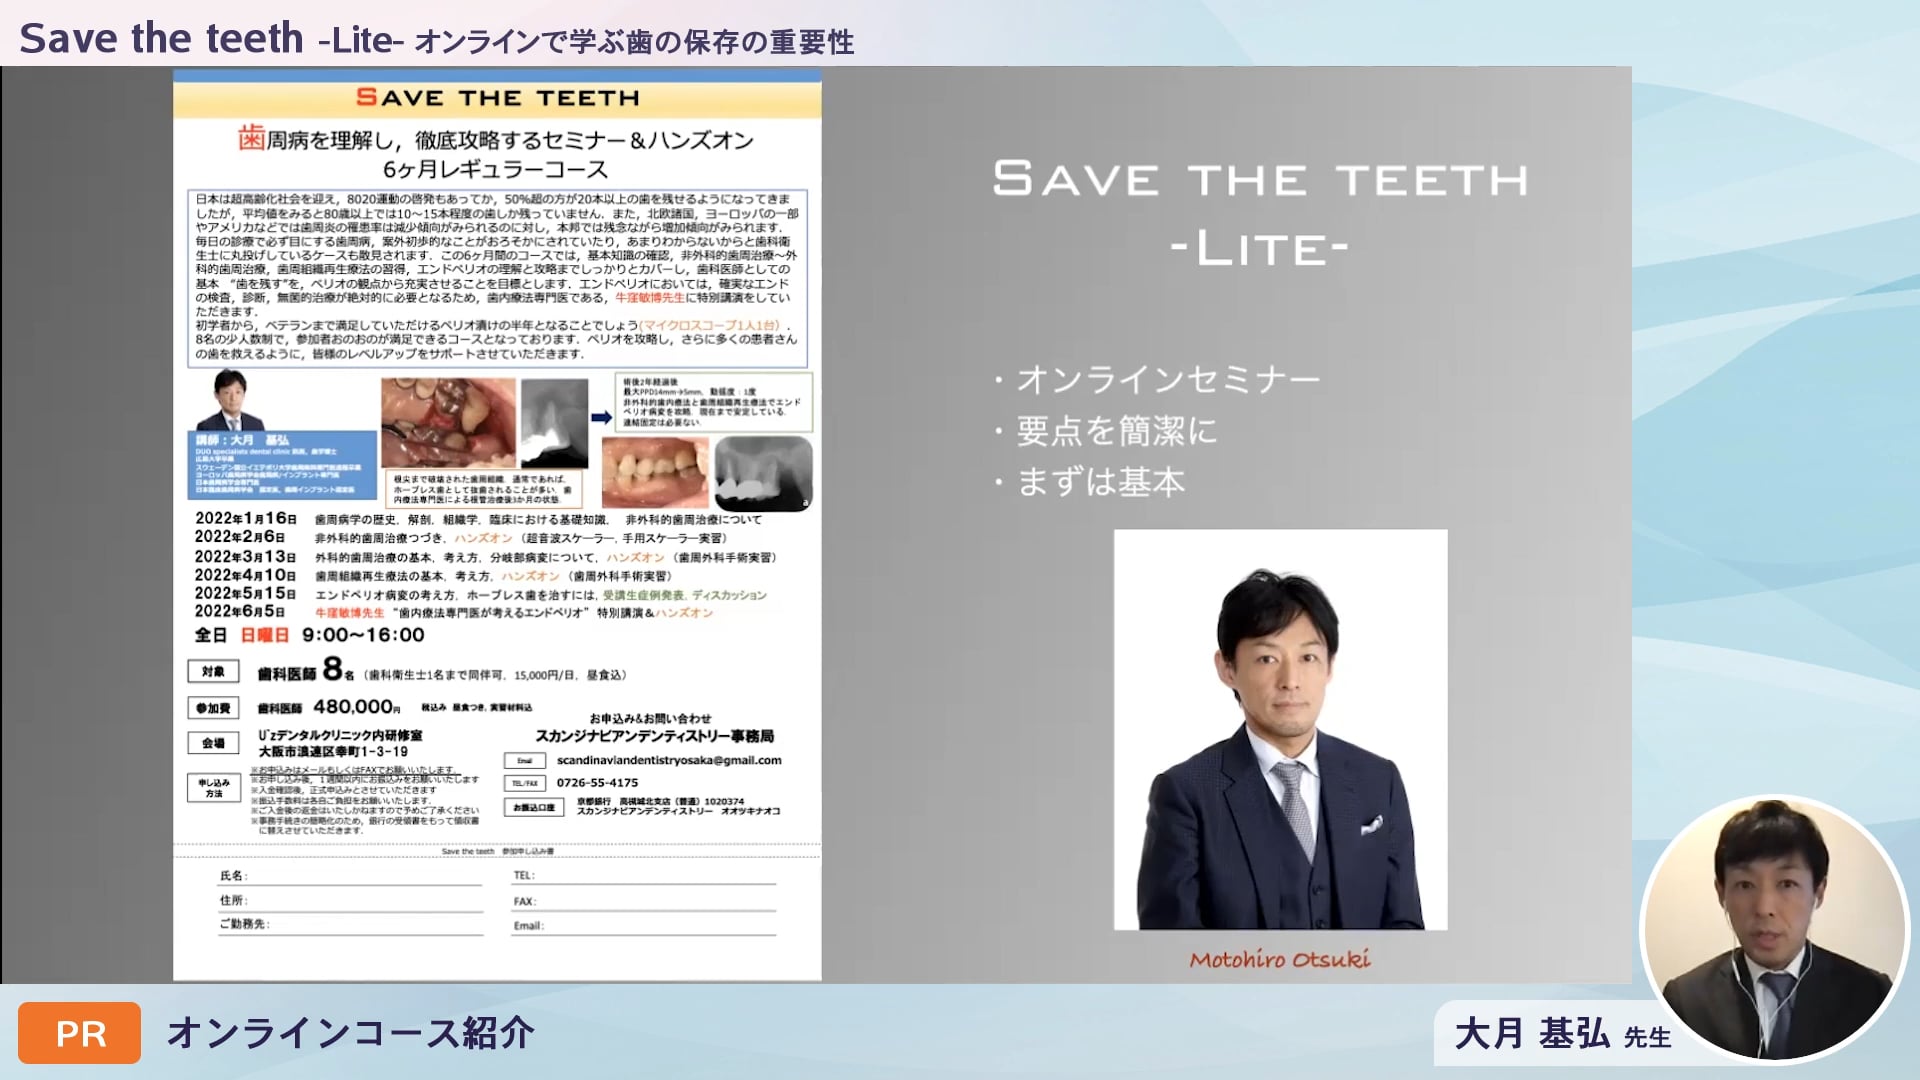Screen dimensions: 1920x1080
Task: Click the speaker name '大月 基弘 先生'
Action: tap(1562, 1034)
